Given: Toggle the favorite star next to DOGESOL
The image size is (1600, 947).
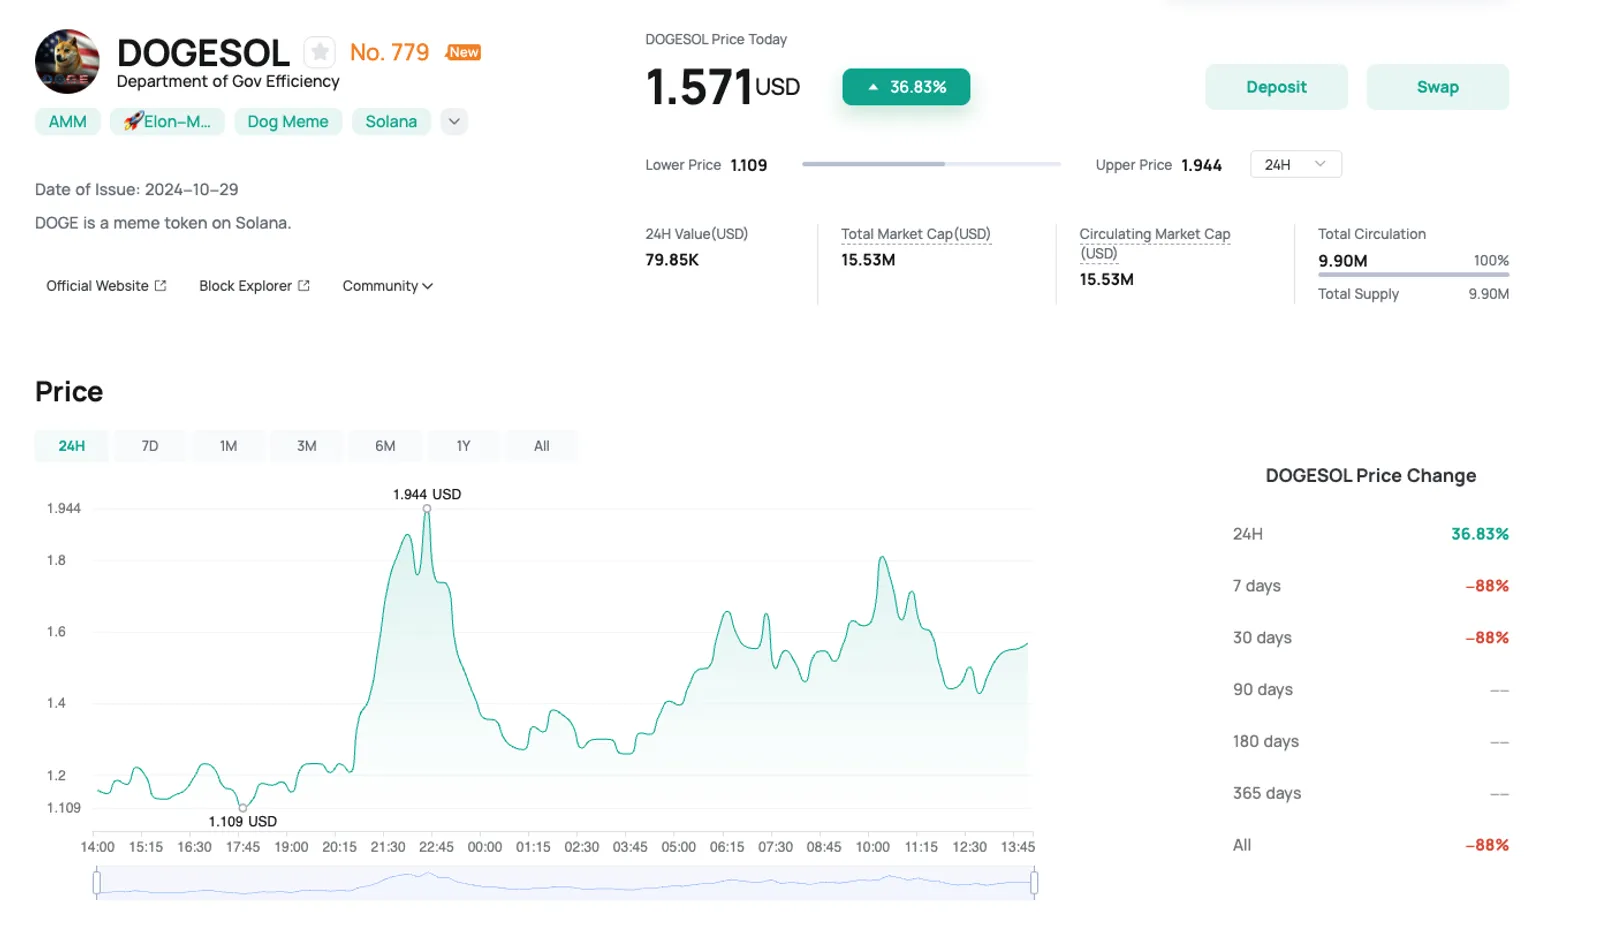Looking at the screenshot, I should click(x=320, y=52).
